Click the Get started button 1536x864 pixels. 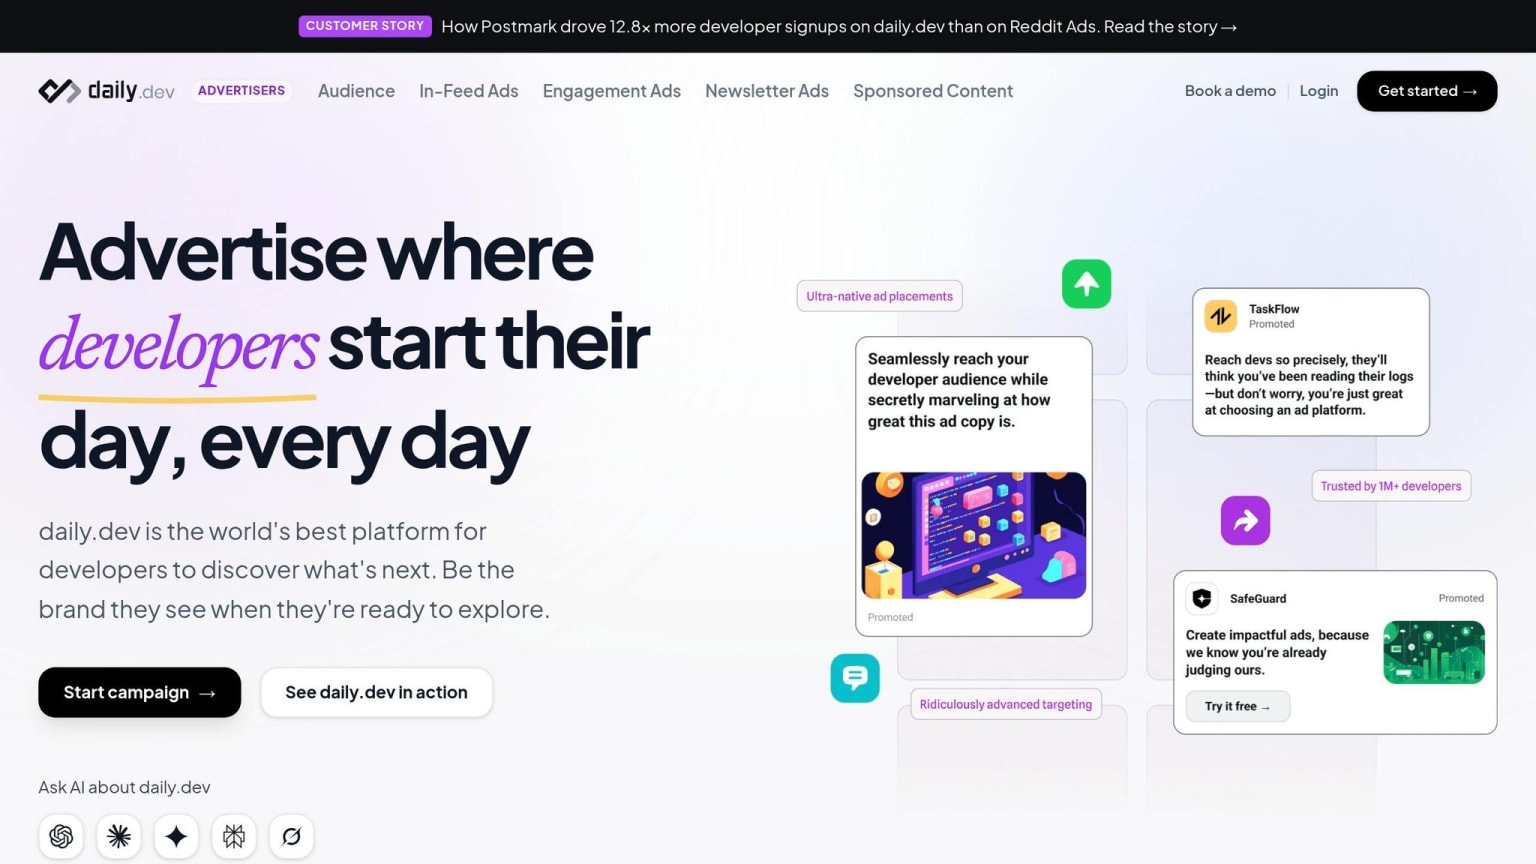tap(1427, 91)
